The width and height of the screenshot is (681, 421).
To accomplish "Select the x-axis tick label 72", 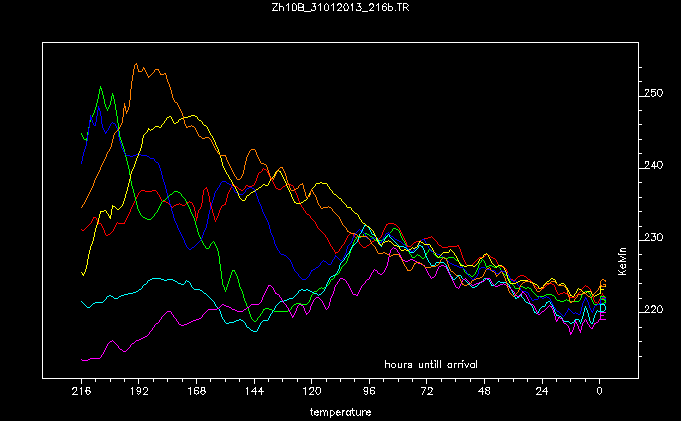I will 427,391.
